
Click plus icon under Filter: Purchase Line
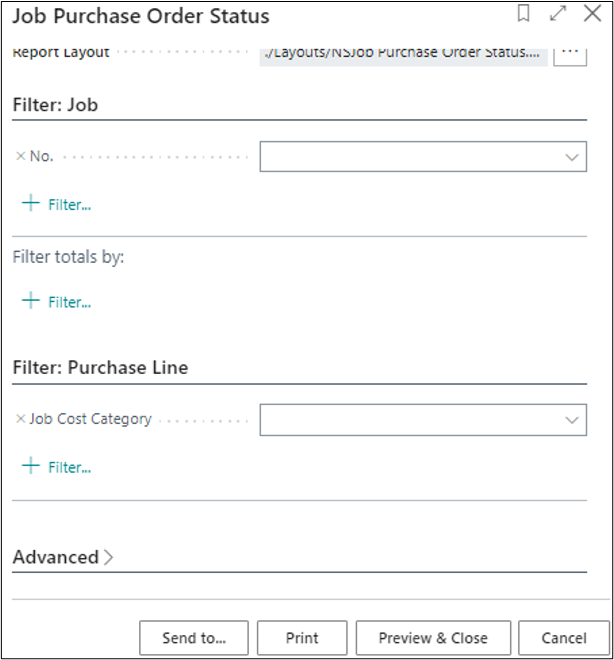(31, 466)
